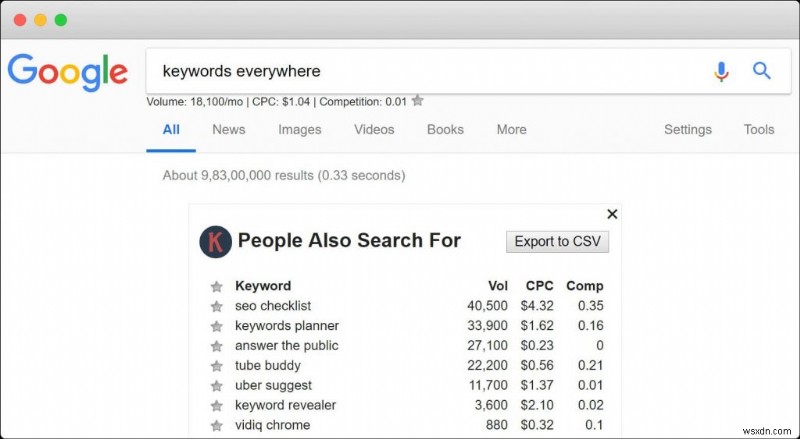Screen dimensions: 800x439
Task: Click the 880 volume value
Action: coord(497,425)
